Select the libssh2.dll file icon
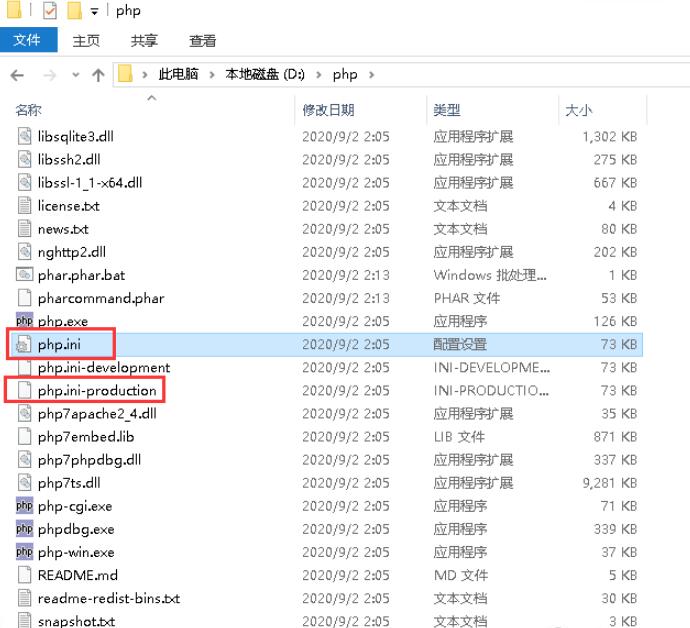This screenshot has width=690, height=628. (x=24, y=159)
